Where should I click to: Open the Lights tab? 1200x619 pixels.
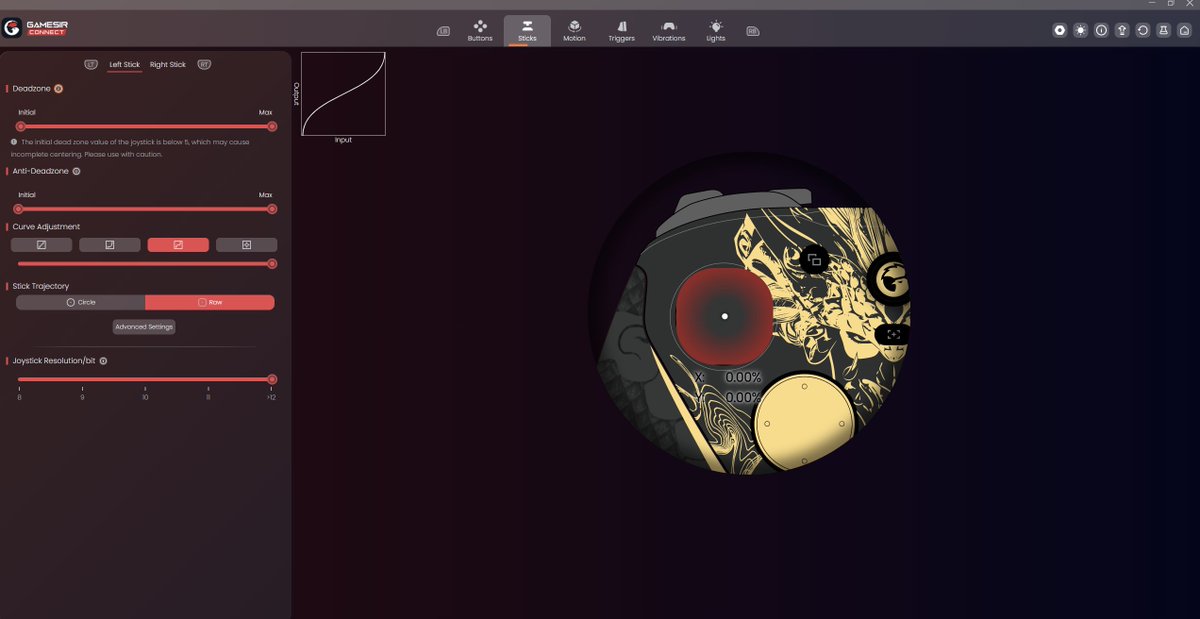[x=716, y=30]
